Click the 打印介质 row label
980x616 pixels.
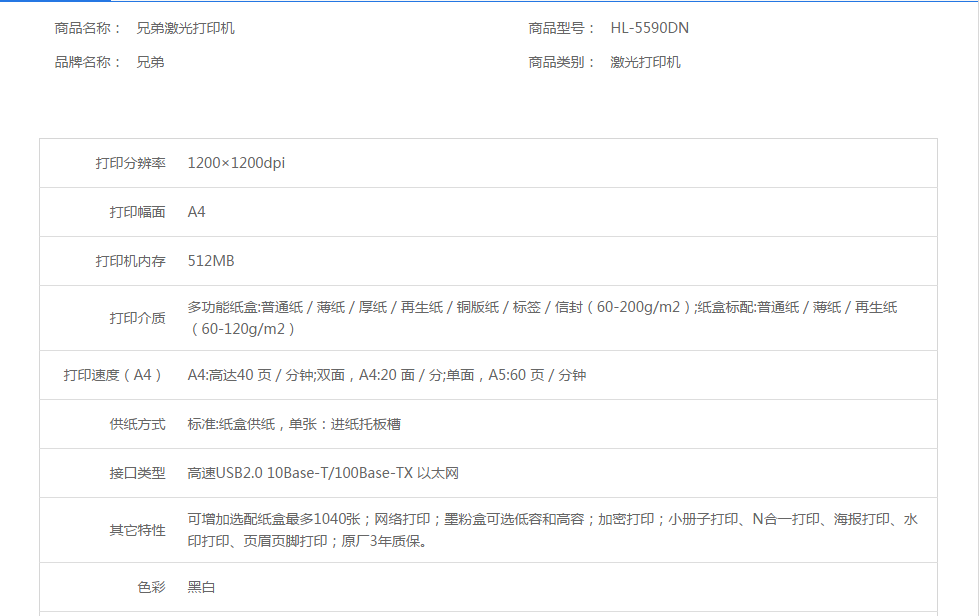tap(138, 318)
